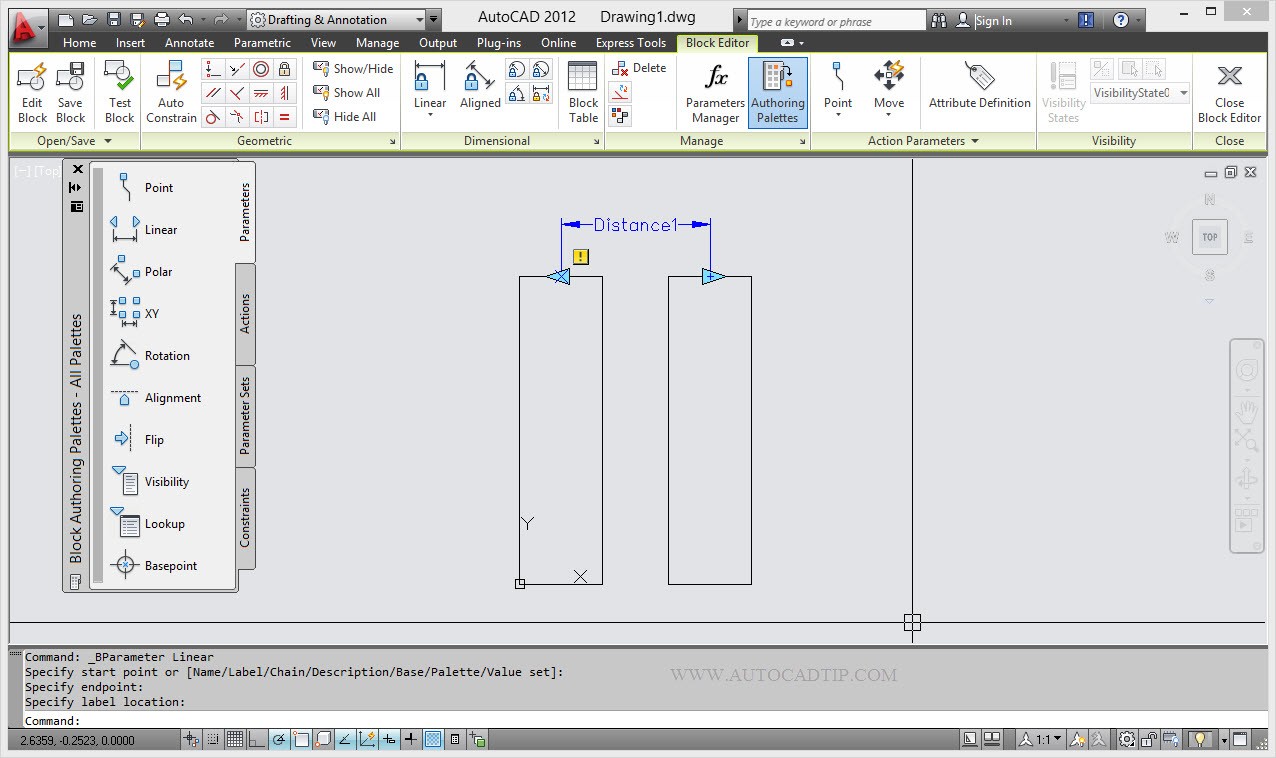Expand the Open/Save panel
The height and width of the screenshot is (758, 1276).
coord(72,141)
